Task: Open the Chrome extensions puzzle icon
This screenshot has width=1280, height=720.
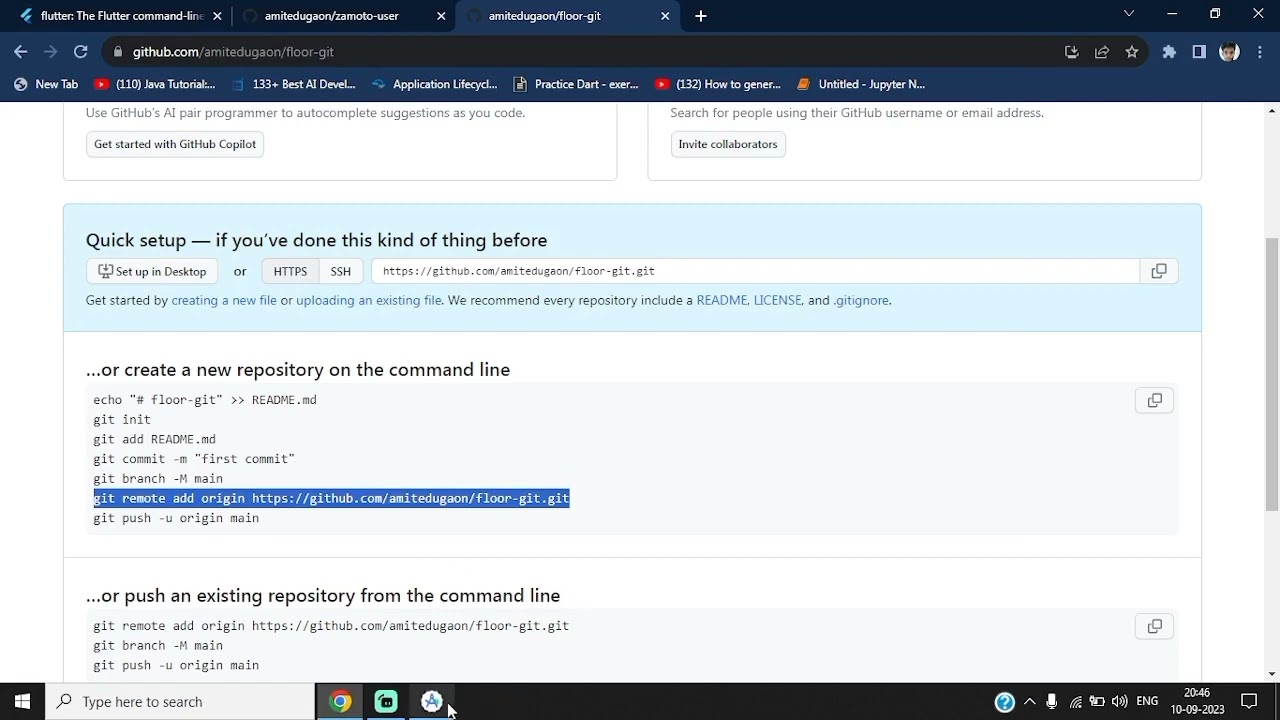Action: coord(1169,52)
